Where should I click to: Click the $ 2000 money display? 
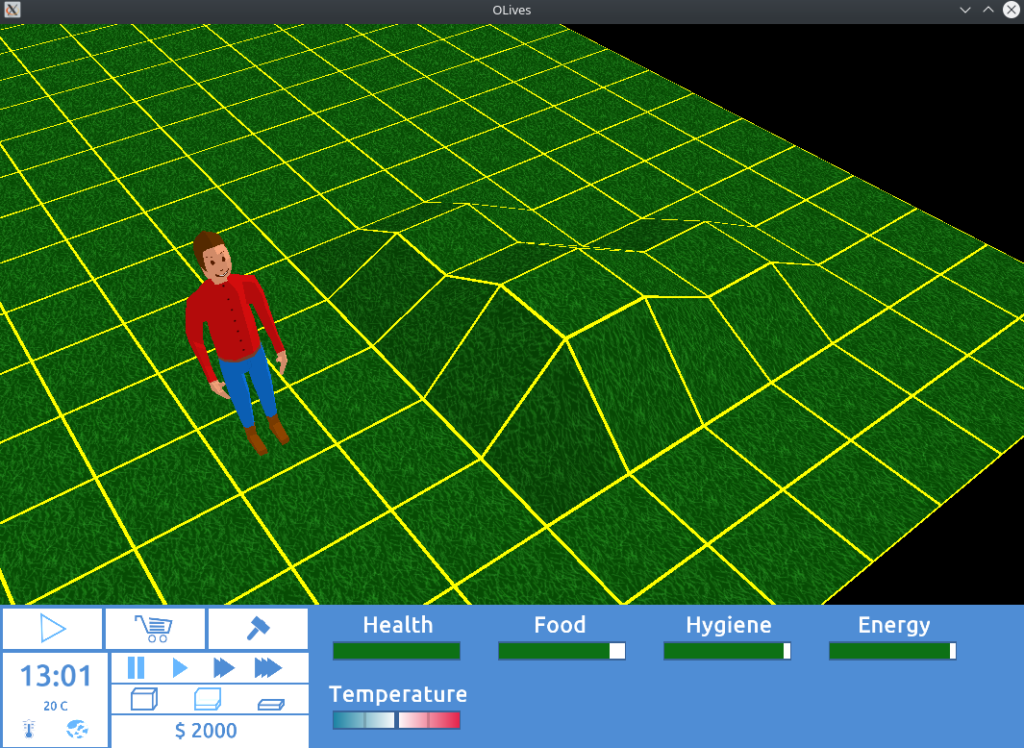click(206, 730)
